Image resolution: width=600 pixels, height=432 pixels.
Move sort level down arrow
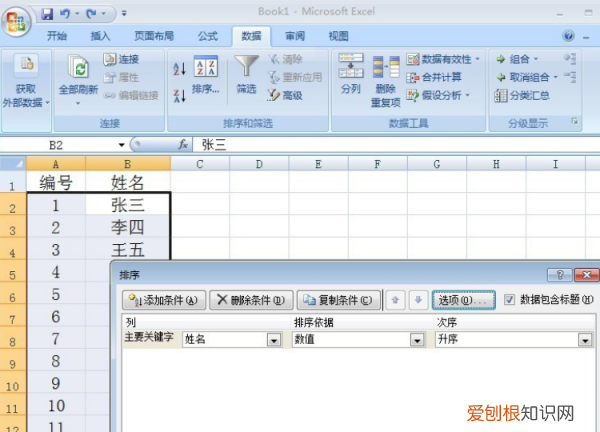(x=418, y=300)
